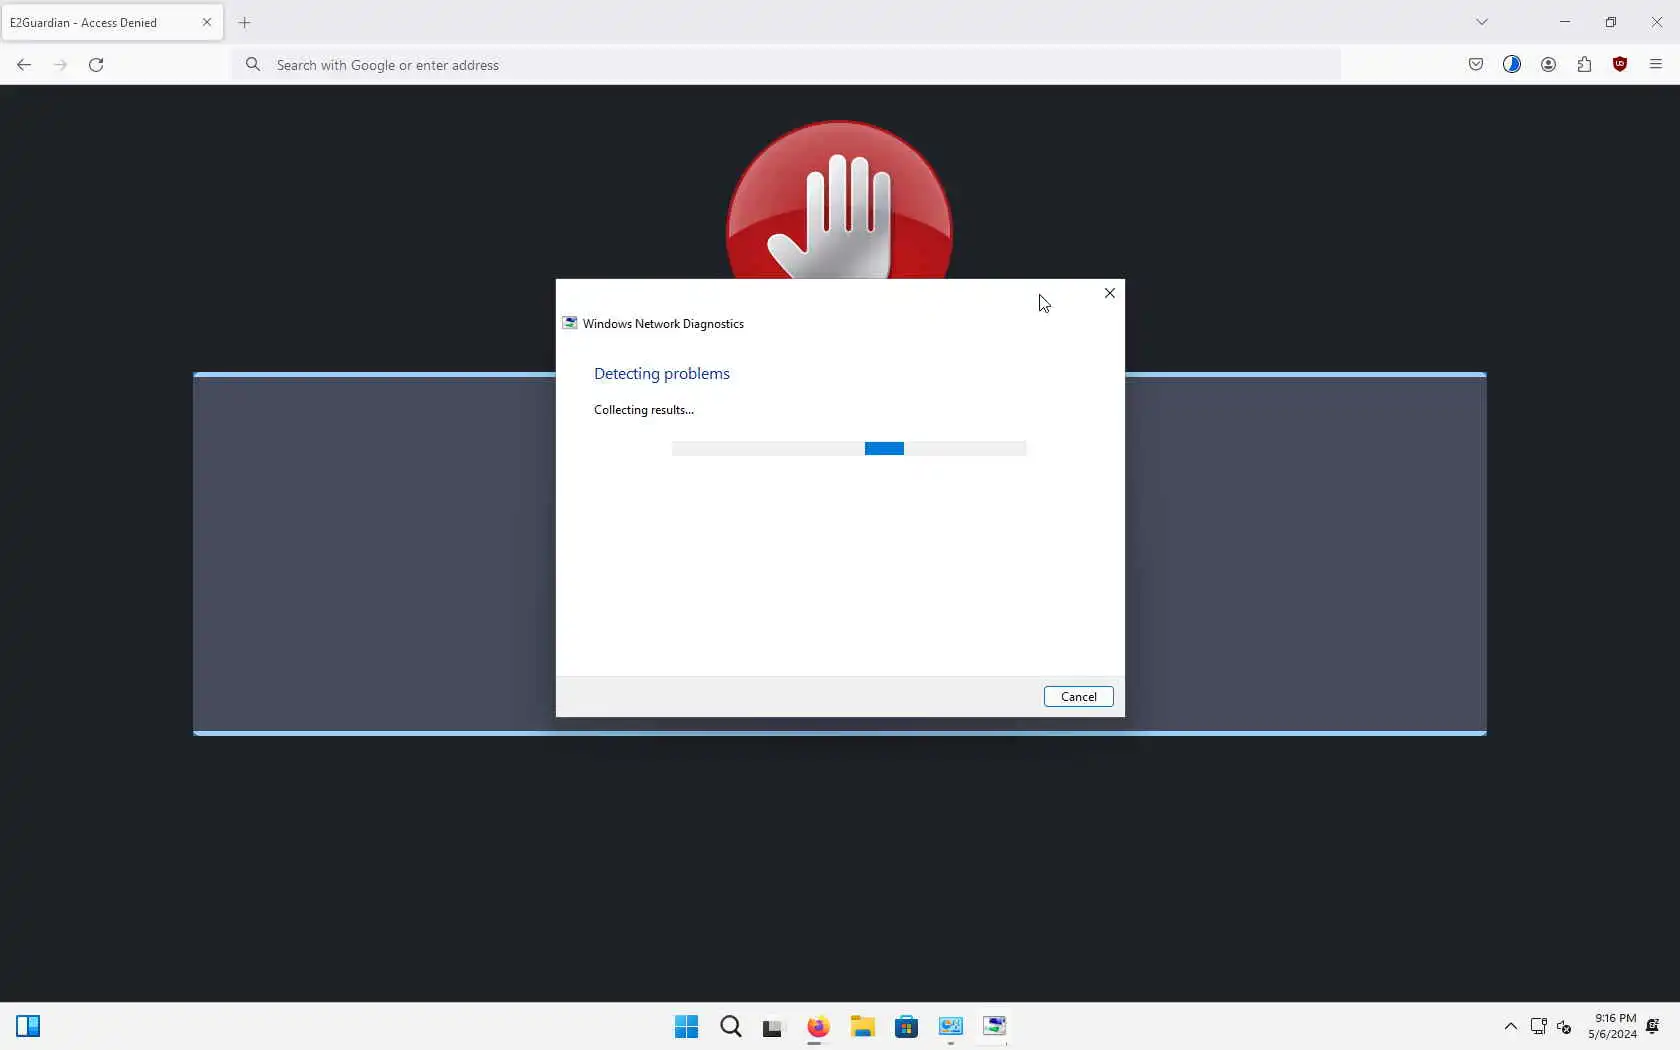Open the Firefox account menu

pyautogui.click(x=1548, y=65)
